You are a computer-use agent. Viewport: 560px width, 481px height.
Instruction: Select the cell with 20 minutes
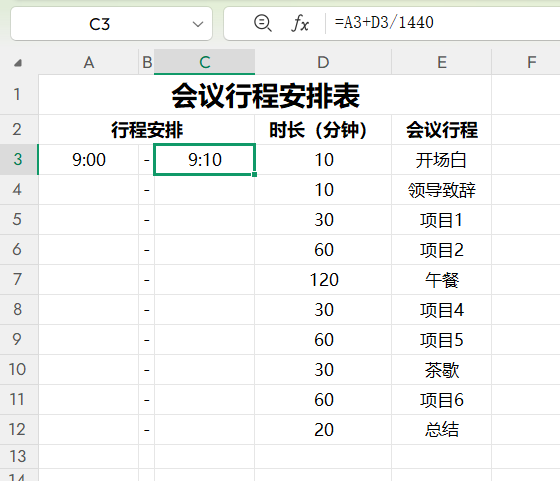click(x=323, y=430)
